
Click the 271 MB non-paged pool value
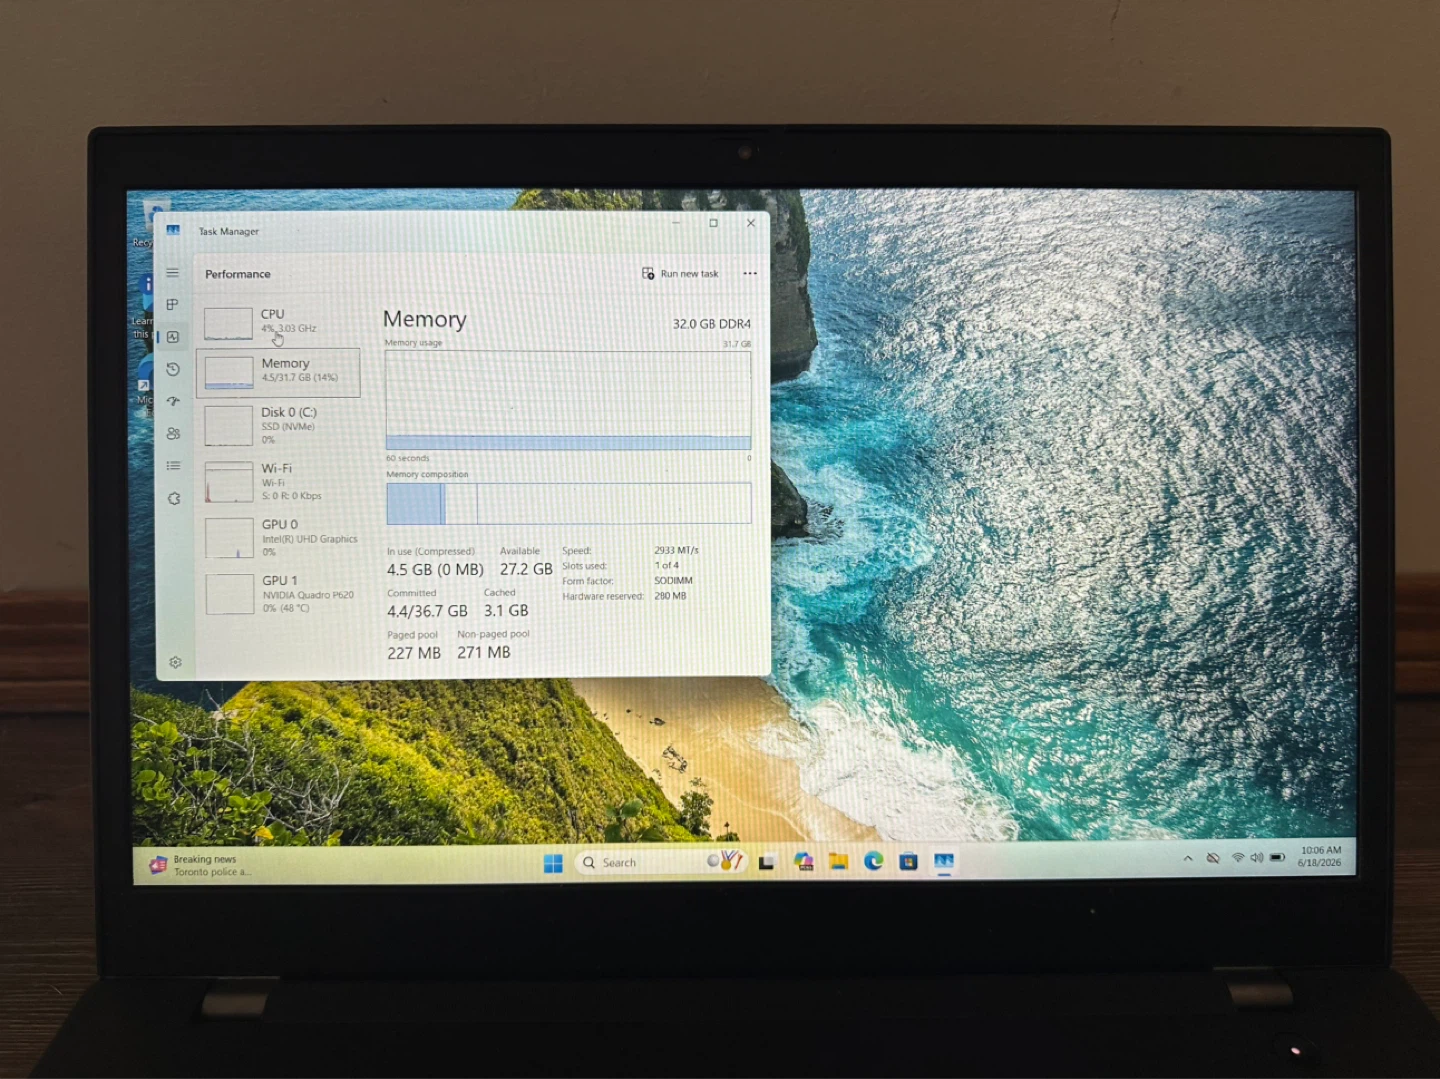pos(484,652)
